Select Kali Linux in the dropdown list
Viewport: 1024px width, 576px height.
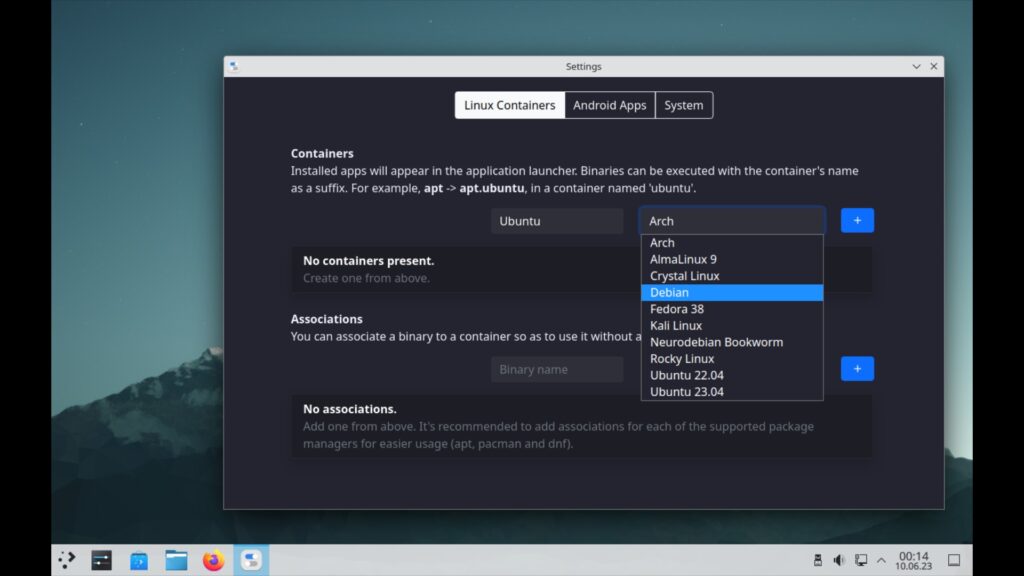[732, 325]
